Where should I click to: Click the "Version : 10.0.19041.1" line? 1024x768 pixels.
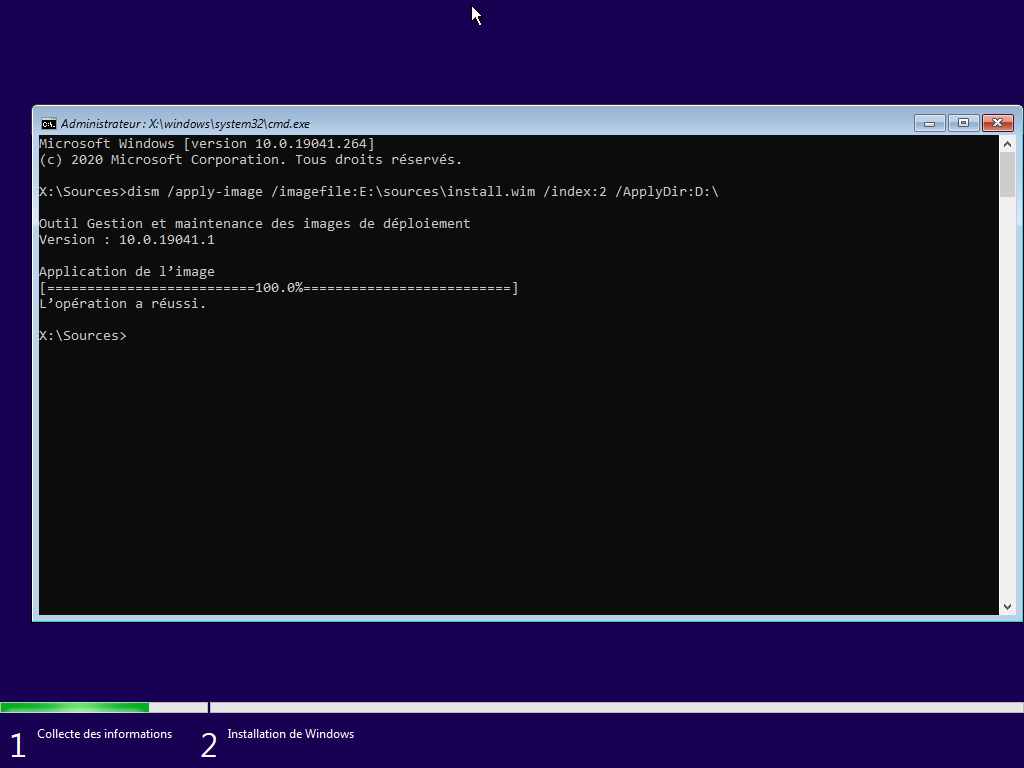(x=127, y=240)
